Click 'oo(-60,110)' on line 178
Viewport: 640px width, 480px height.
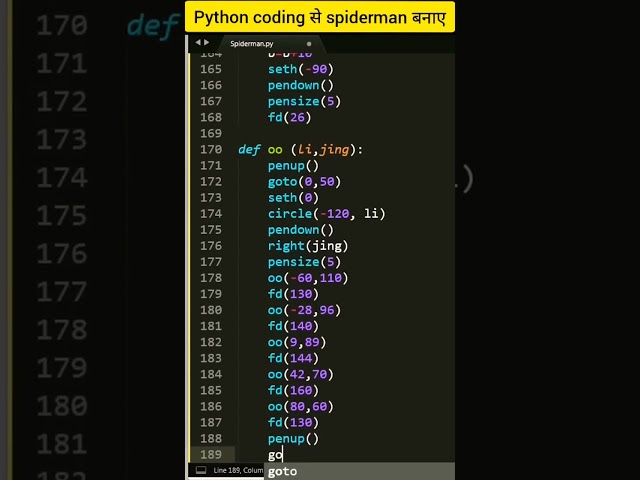(308, 278)
